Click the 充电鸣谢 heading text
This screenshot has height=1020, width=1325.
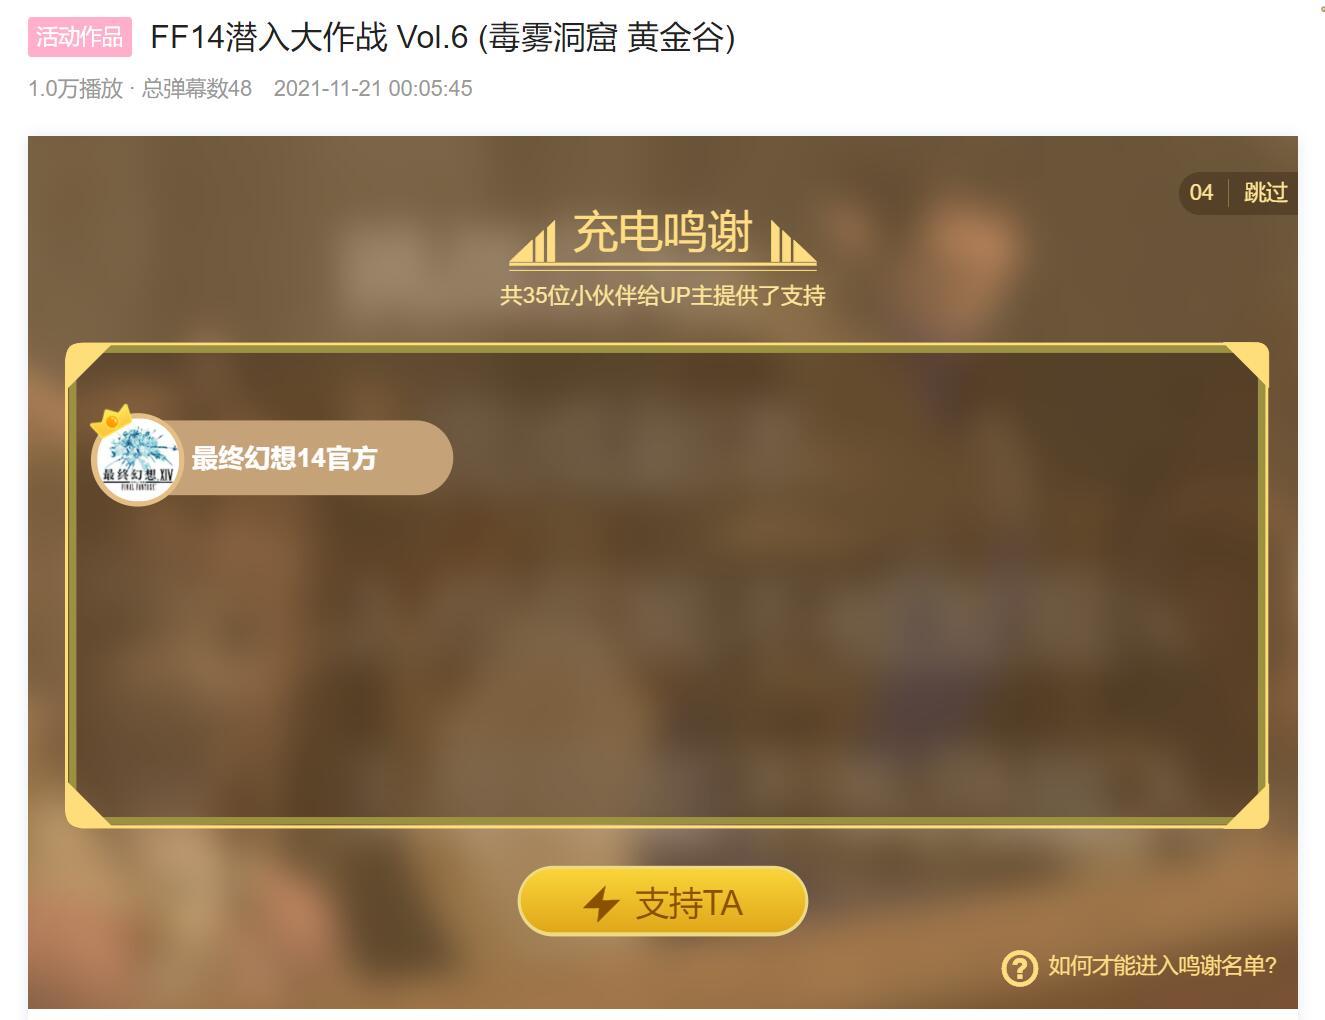point(662,233)
